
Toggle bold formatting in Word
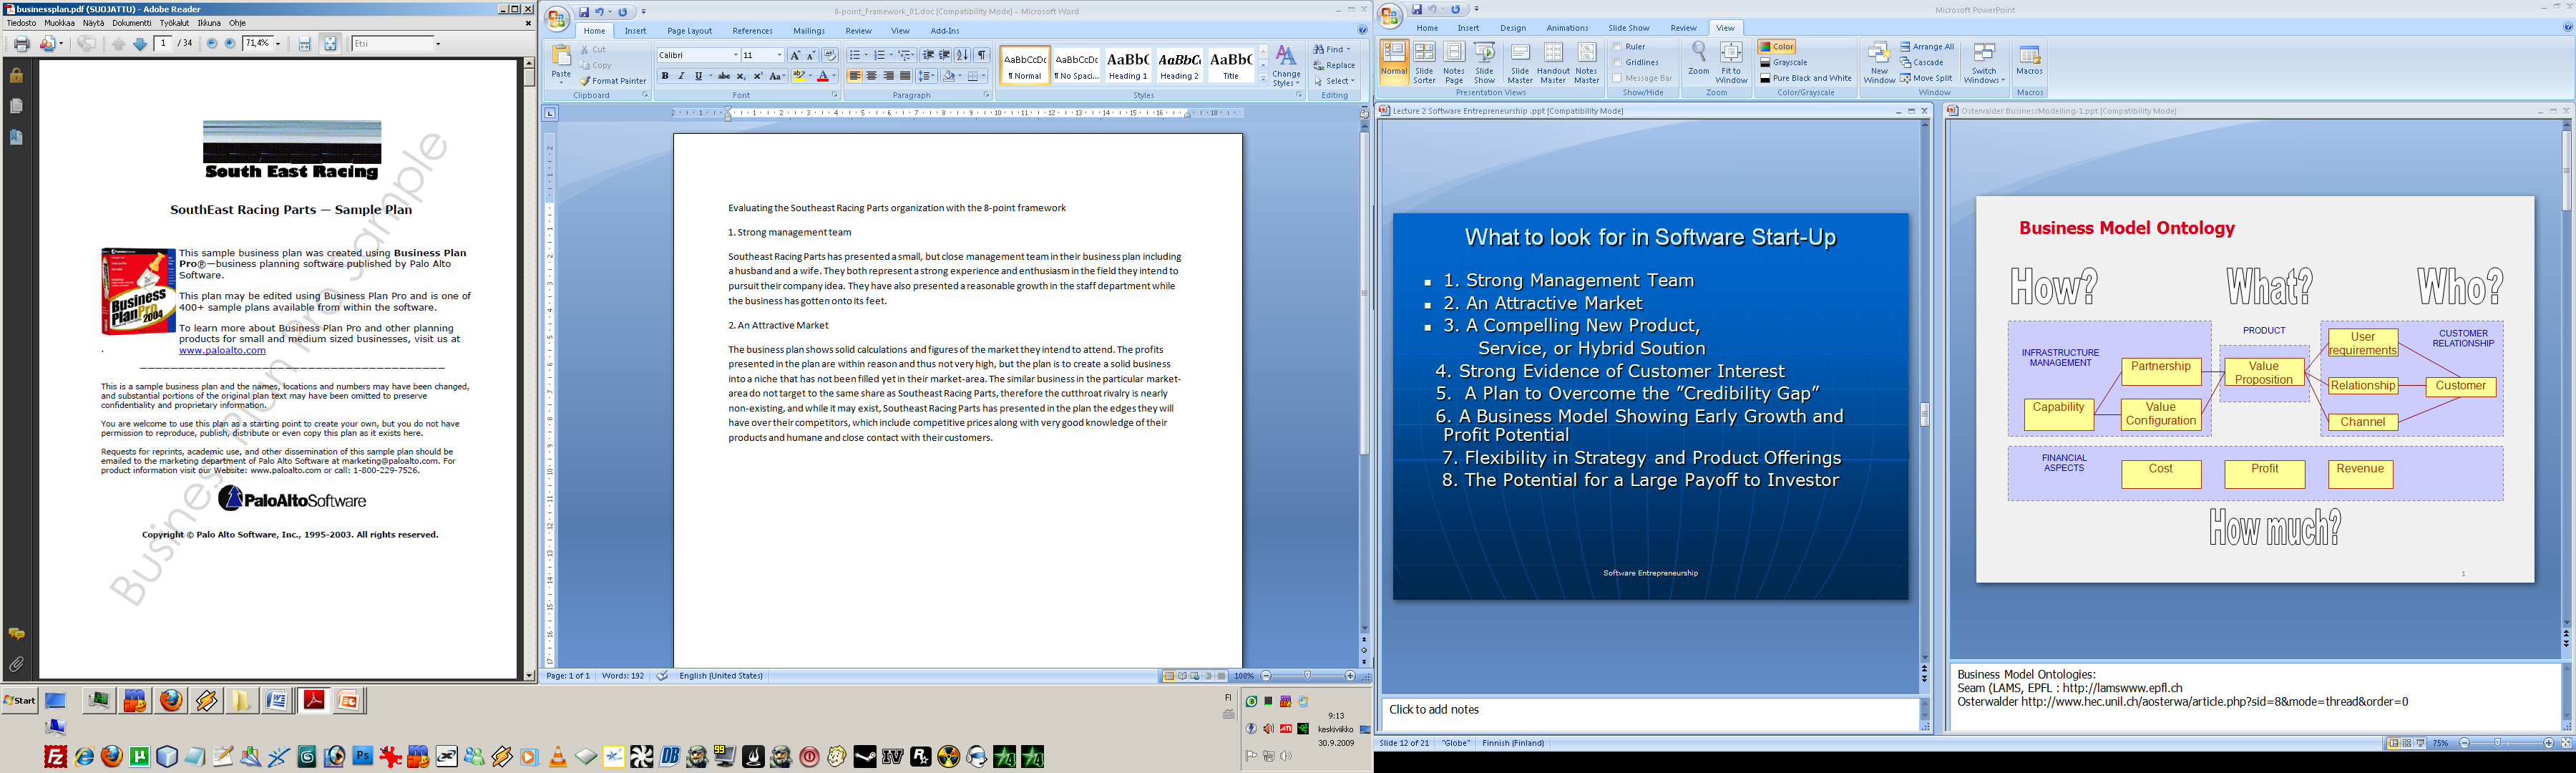point(665,76)
